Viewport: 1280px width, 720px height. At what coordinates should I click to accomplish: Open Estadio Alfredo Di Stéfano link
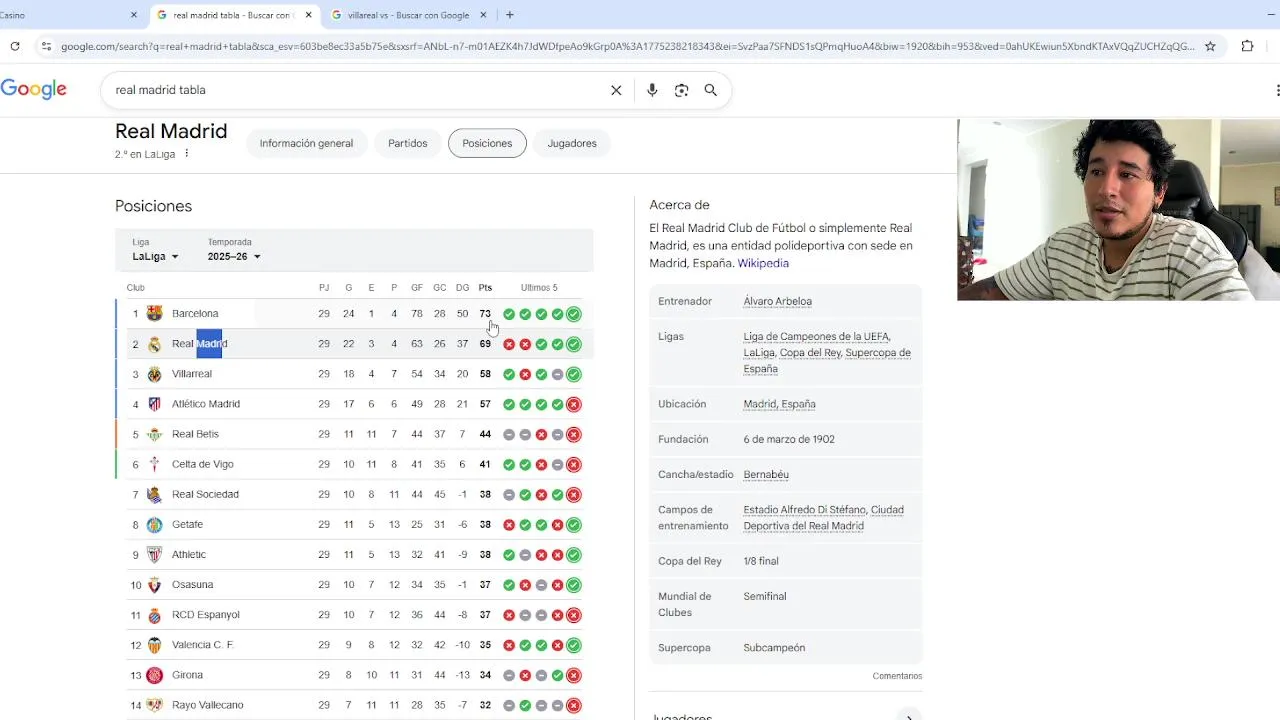coord(803,509)
